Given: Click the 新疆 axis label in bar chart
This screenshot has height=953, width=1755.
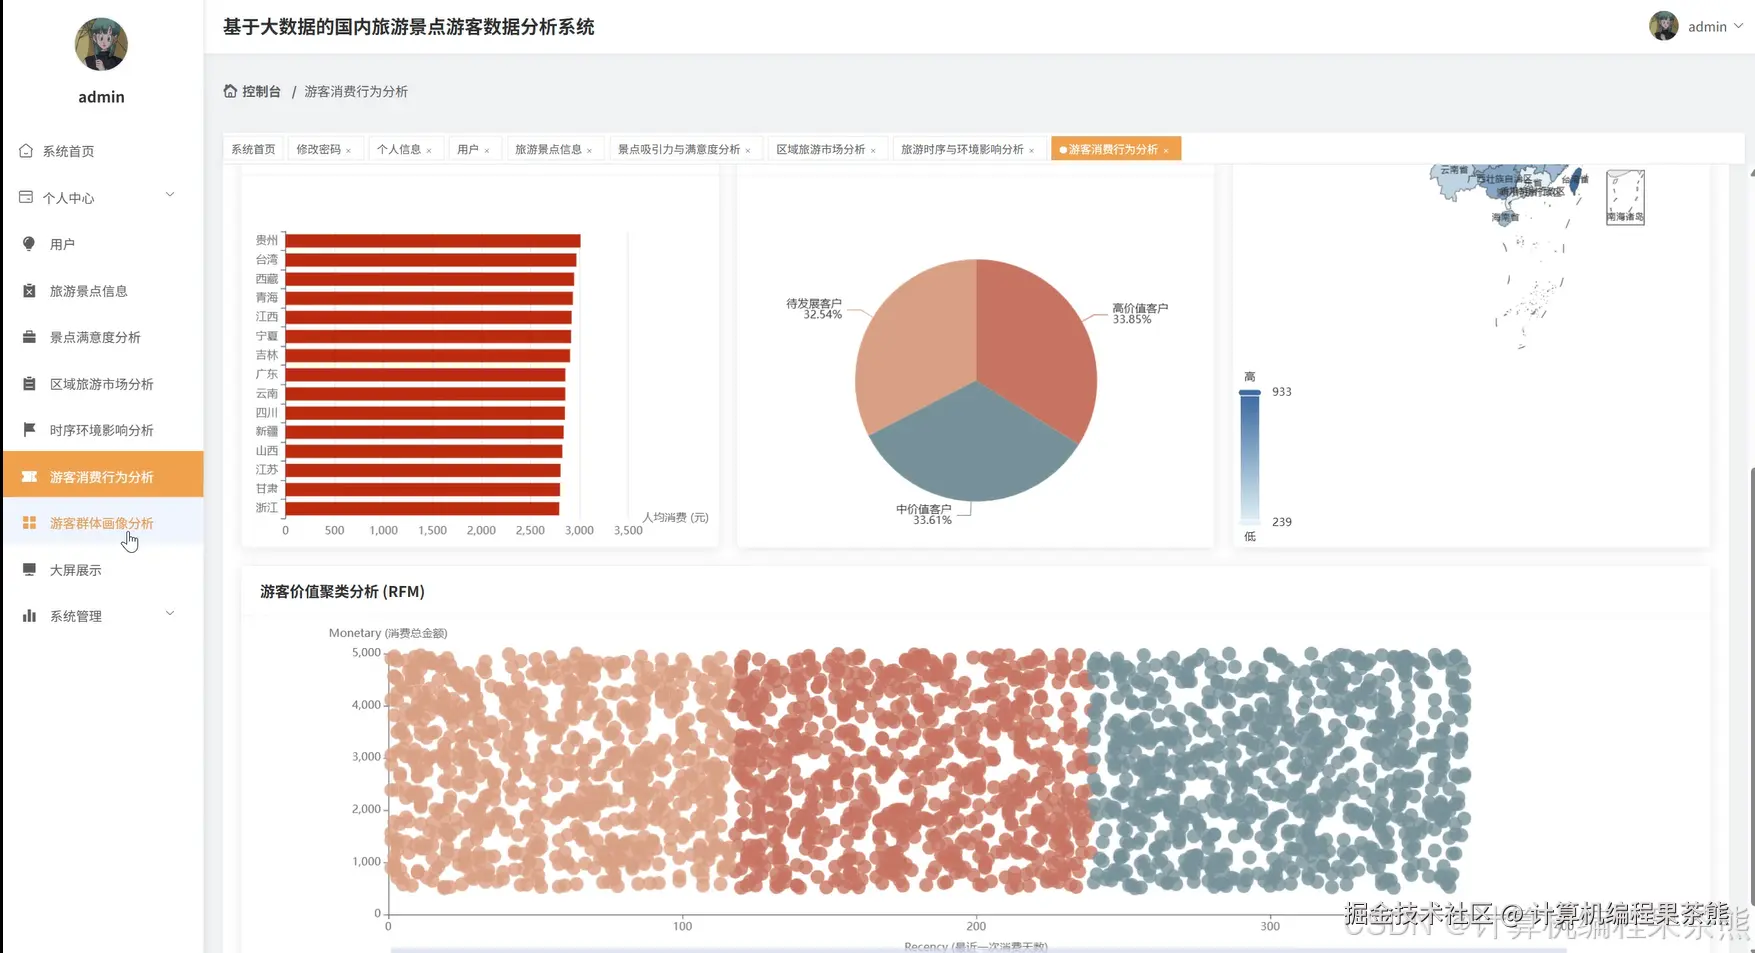Looking at the screenshot, I should (x=267, y=431).
